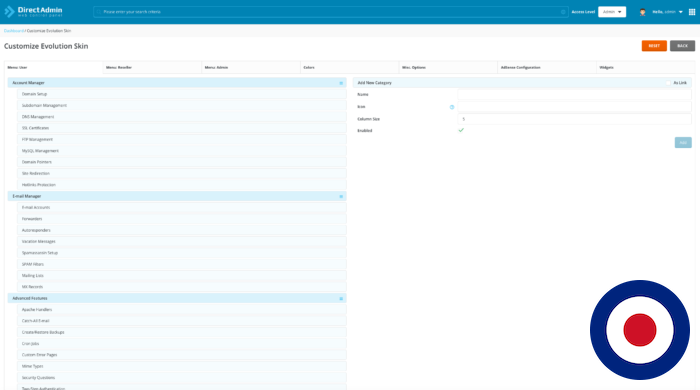
Task: Click the Icon input field
Action: (574, 107)
